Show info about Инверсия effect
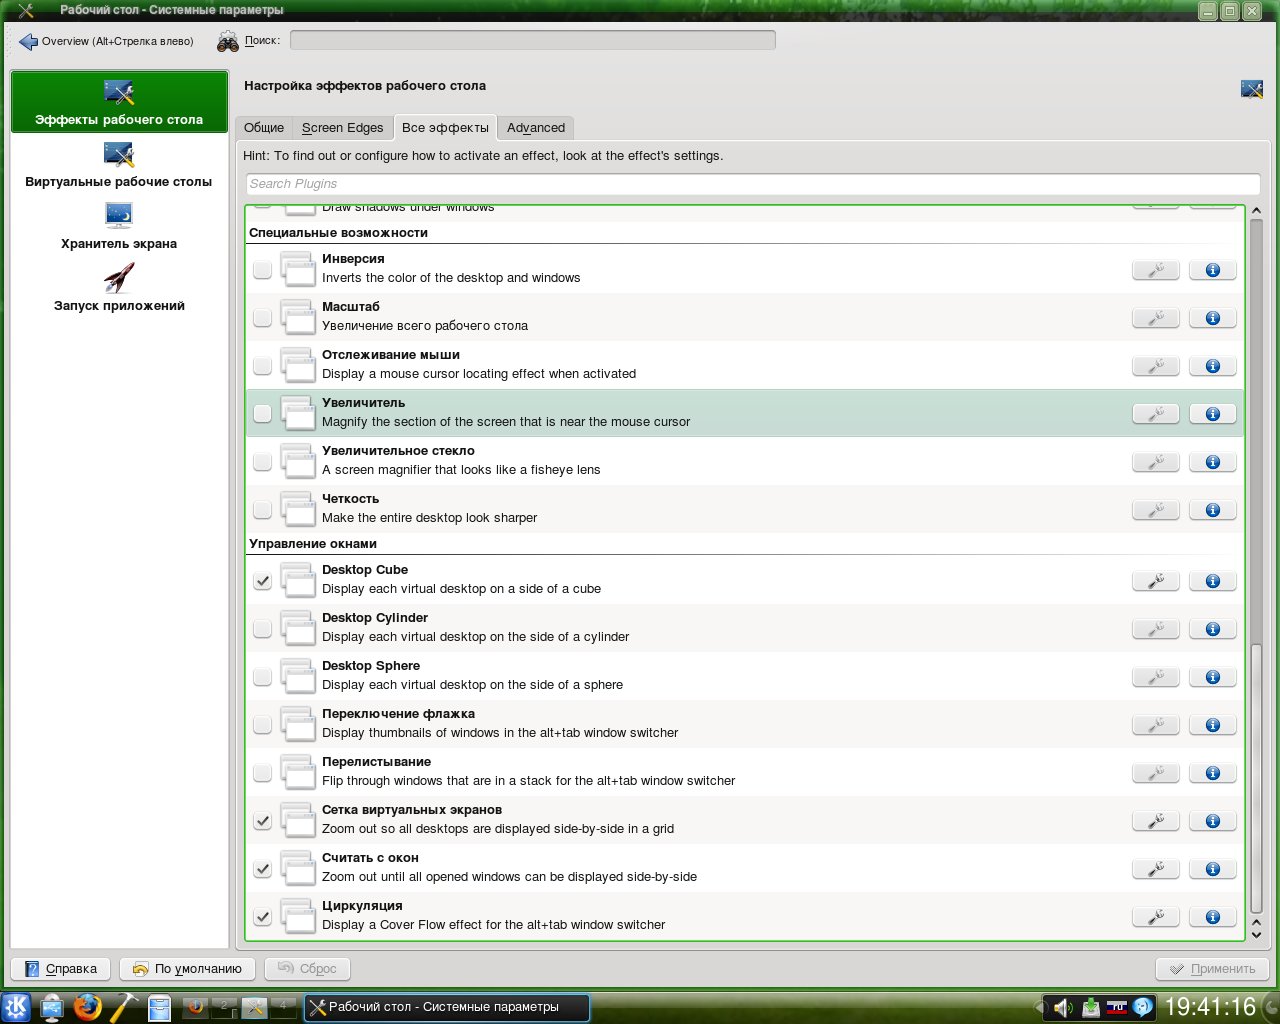Screen dimensions: 1280x1024 [1212, 270]
